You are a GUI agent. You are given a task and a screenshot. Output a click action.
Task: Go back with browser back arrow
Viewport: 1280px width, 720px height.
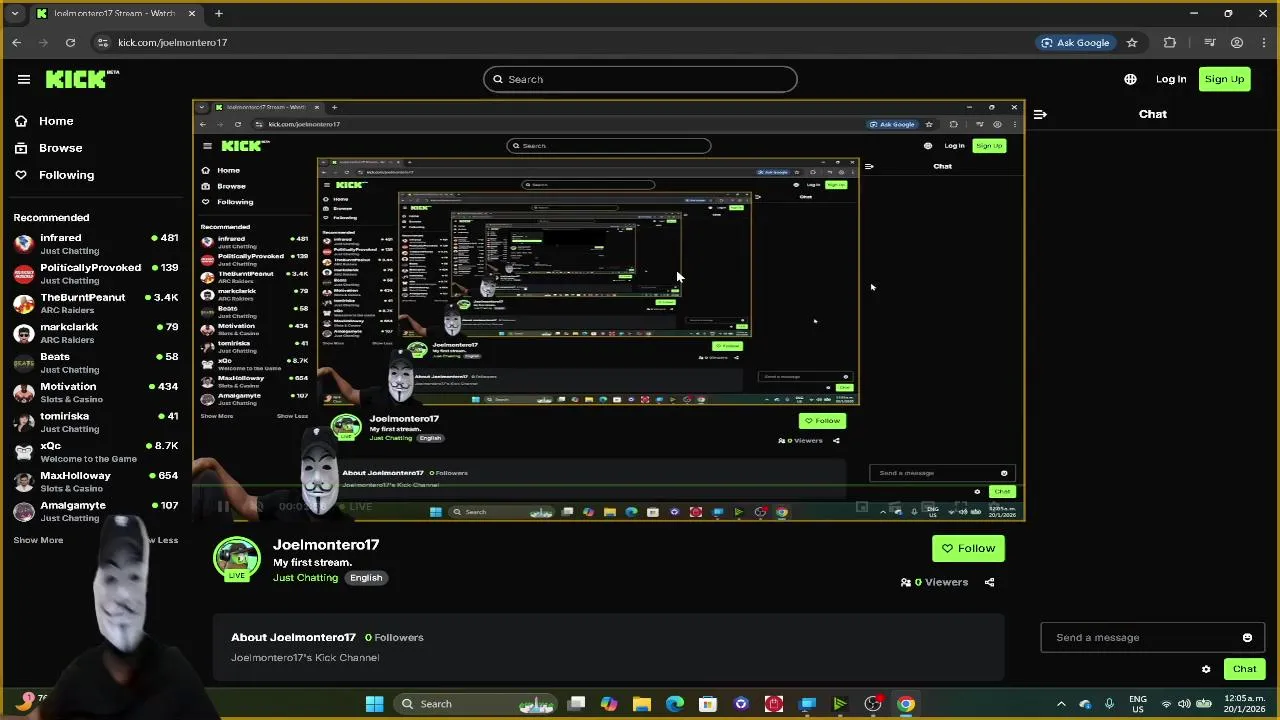tap(16, 42)
